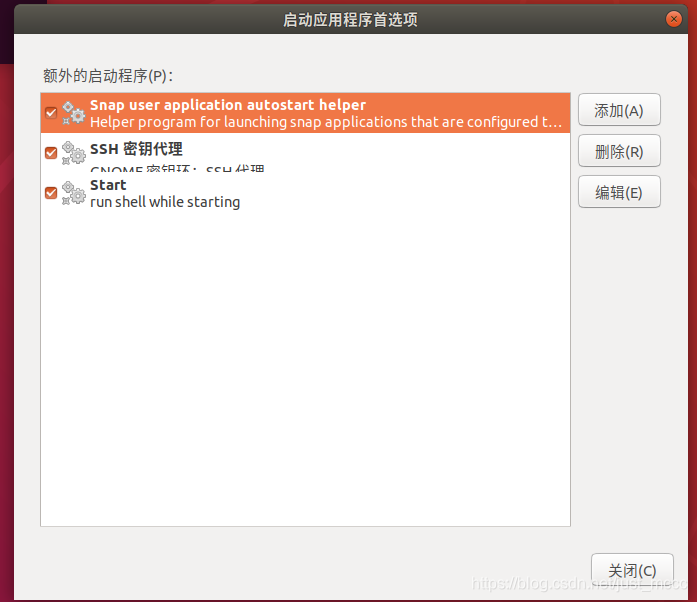Viewport: 697px width, 602px height.
Task: Click the empty area of the programs list
Action: tap(305, 369)
